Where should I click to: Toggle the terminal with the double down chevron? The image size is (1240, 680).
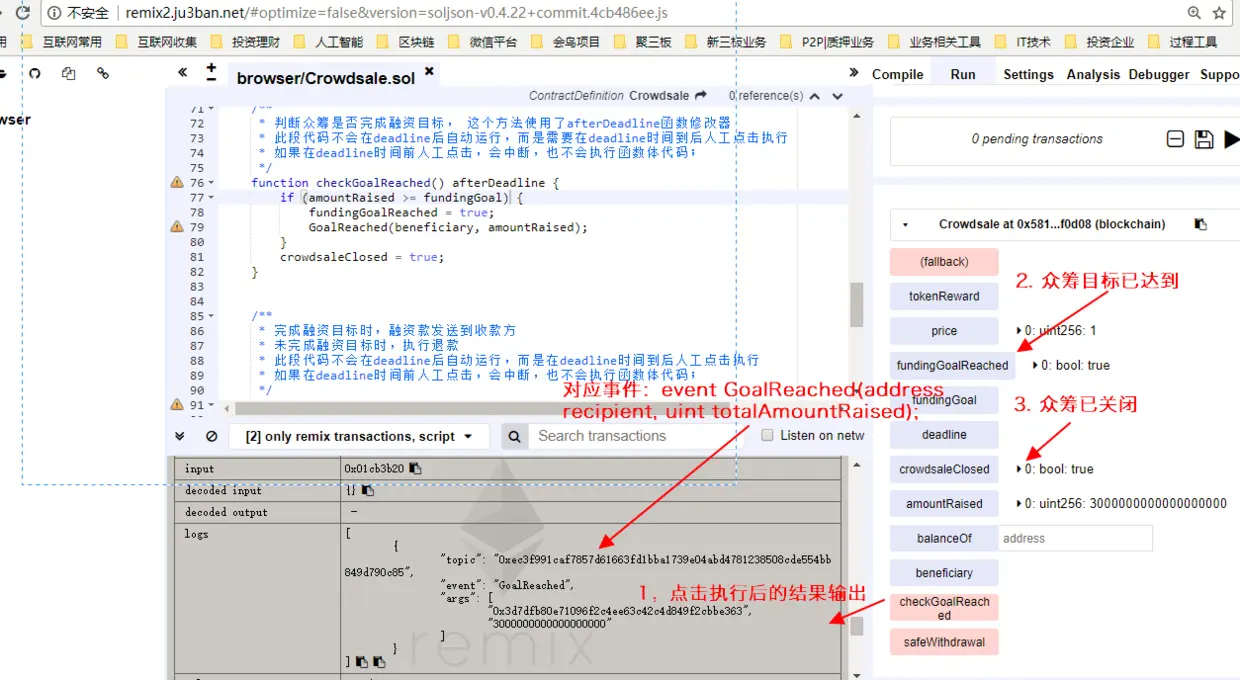[180, 436]
